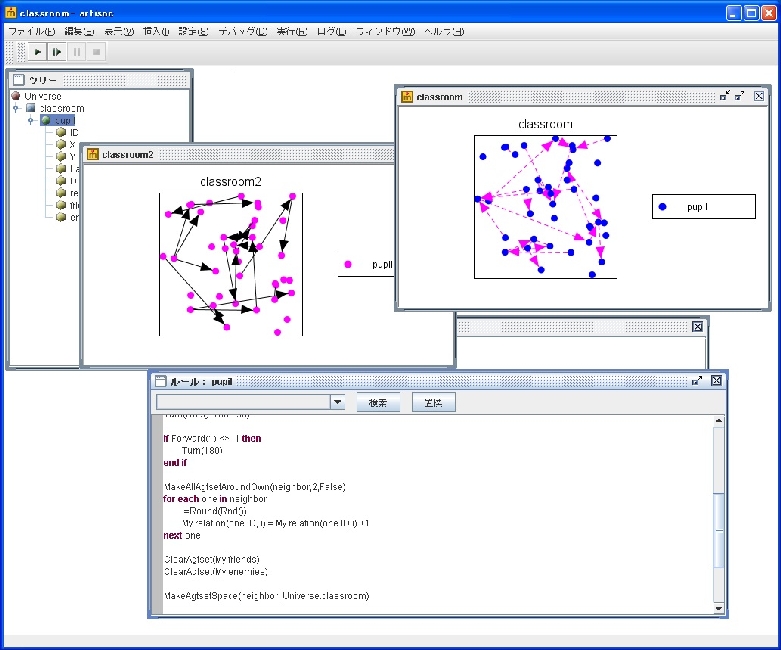
Task: Open the search combo box dropdown arrow
Action: [338, 402]
